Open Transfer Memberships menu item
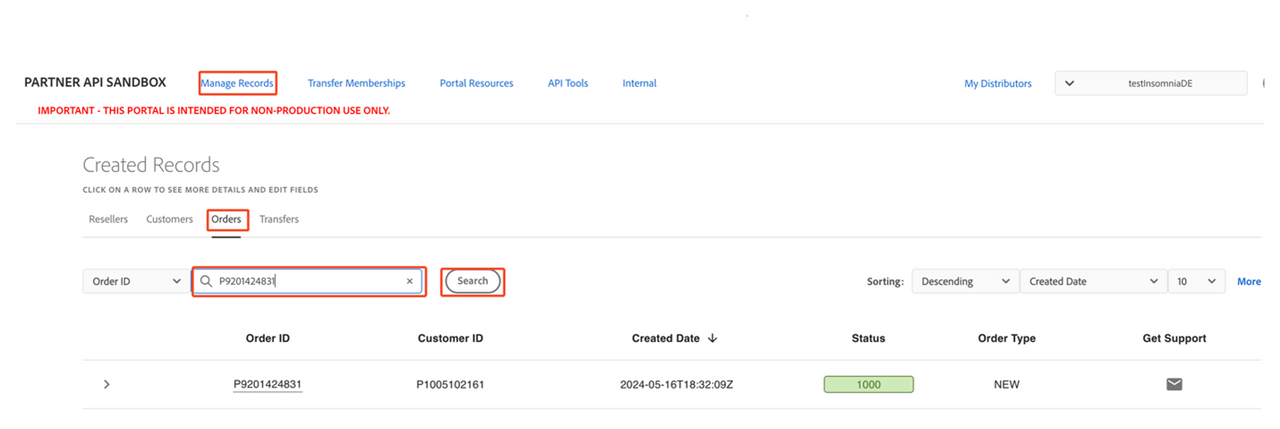The width and height of the screenshot is (1280, 429). tap(356, 84)
